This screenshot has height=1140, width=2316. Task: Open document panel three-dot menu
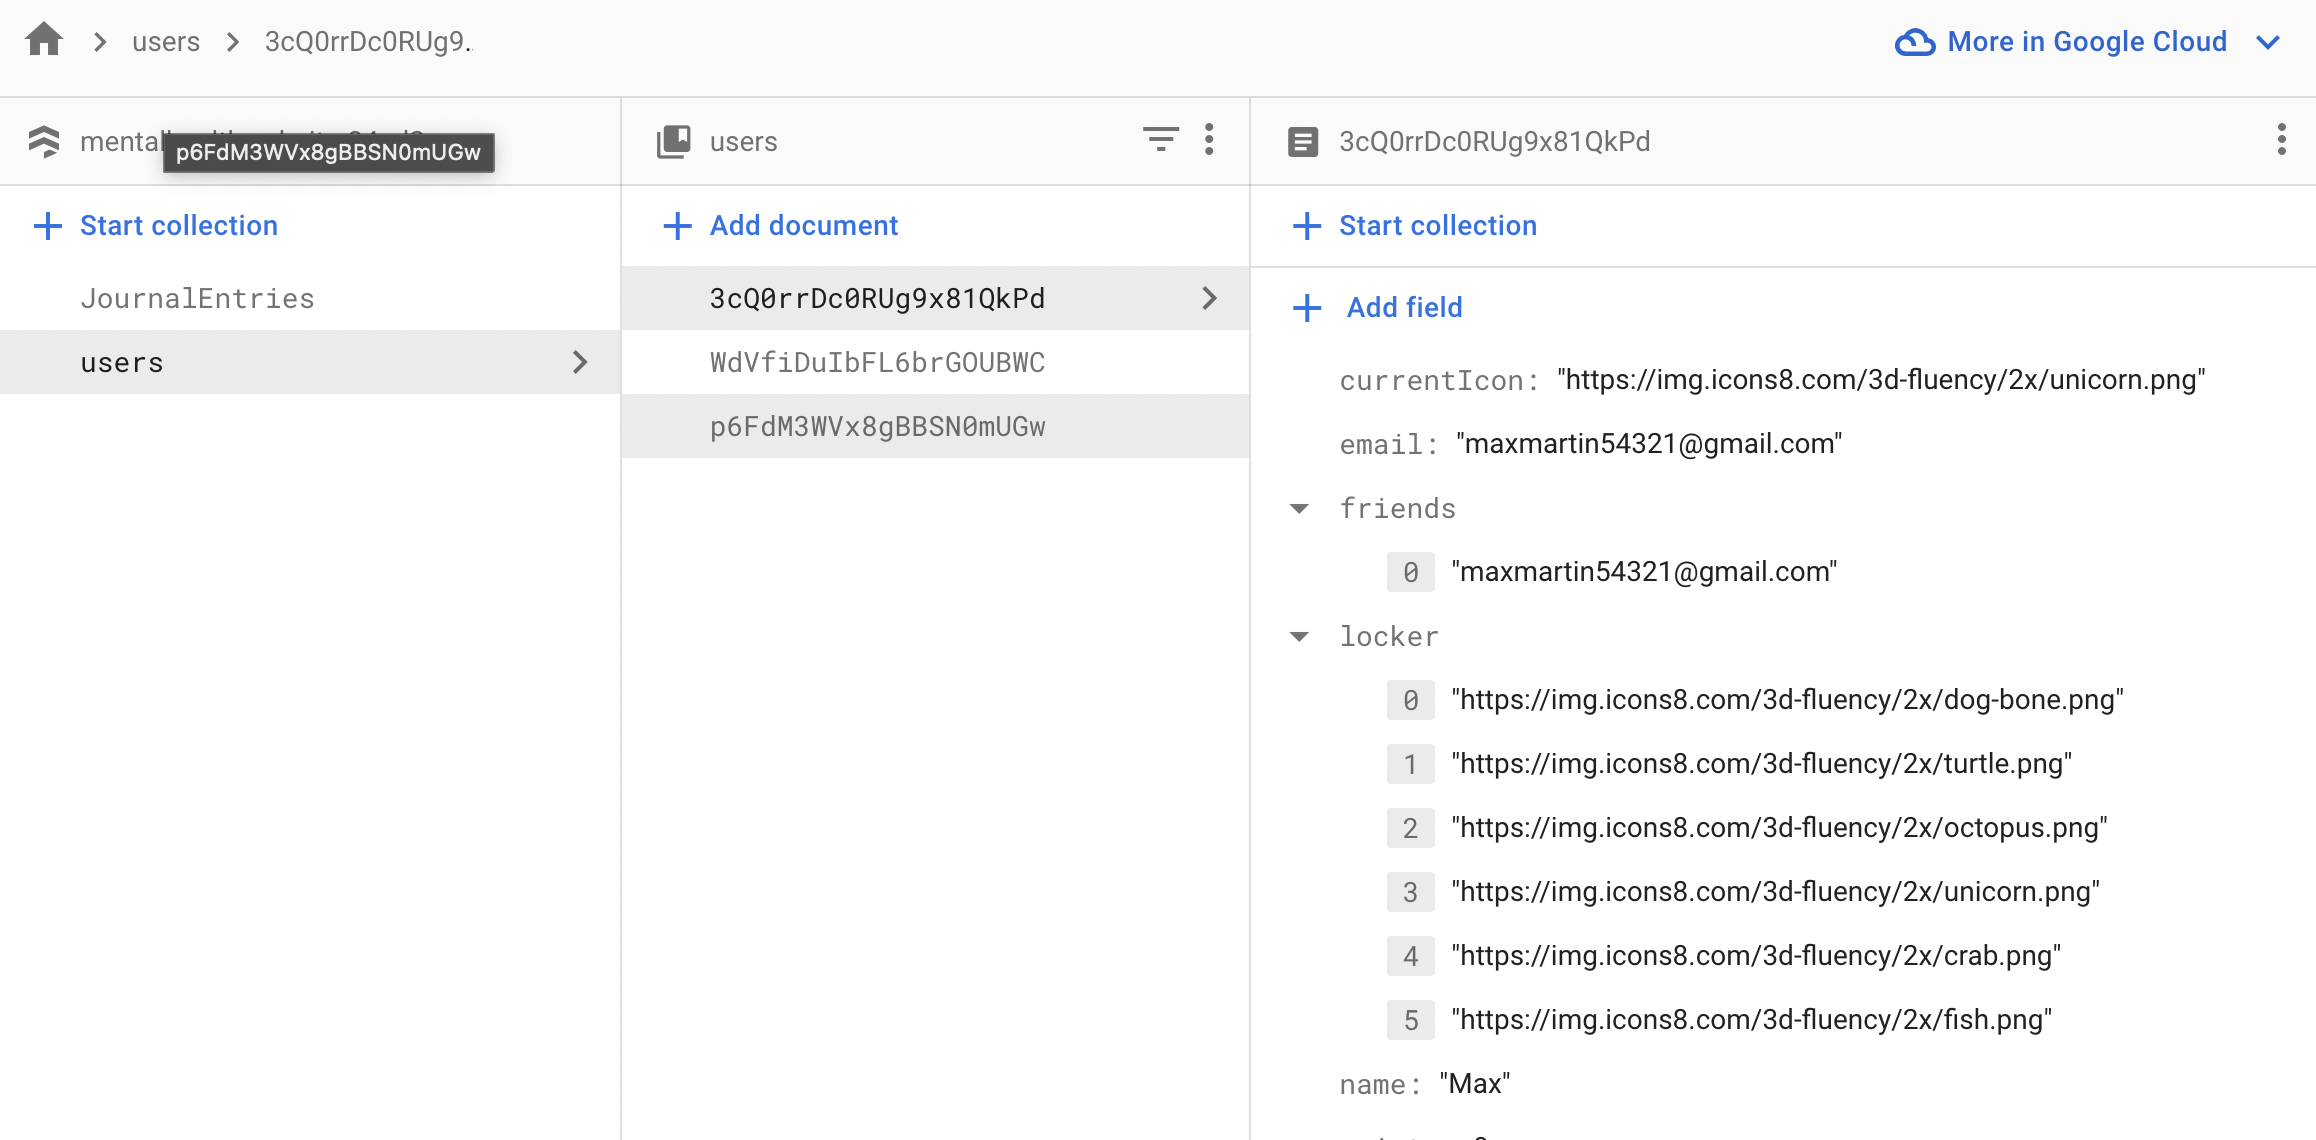tap(2281, 140)
